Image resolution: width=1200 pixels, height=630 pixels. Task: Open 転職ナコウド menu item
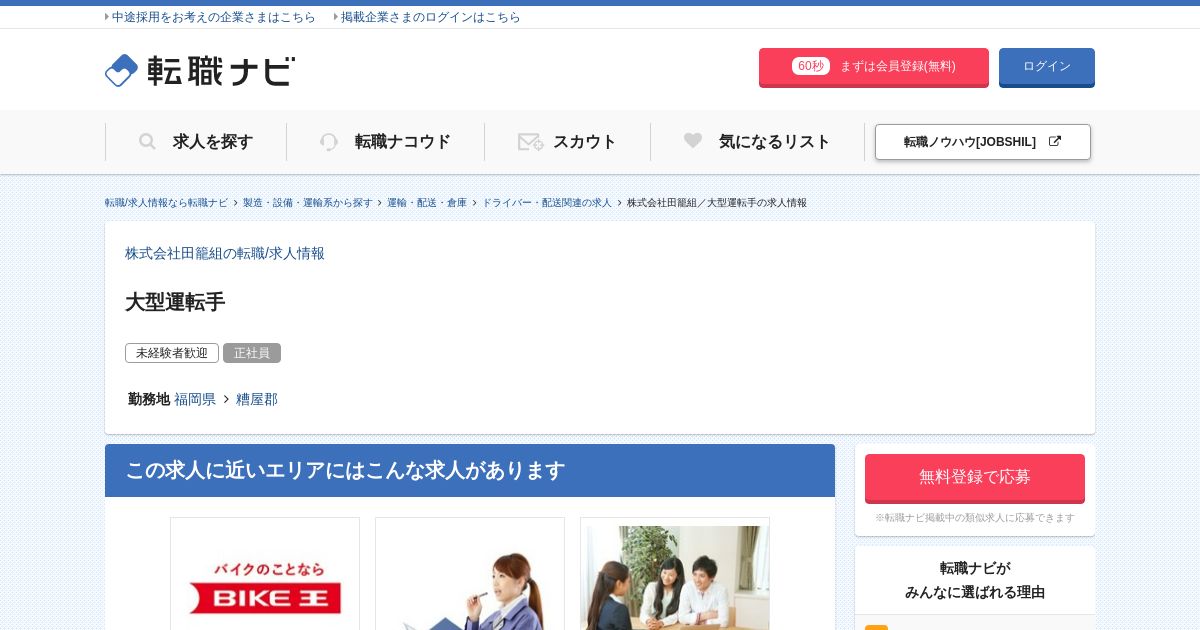click(386, 142)
